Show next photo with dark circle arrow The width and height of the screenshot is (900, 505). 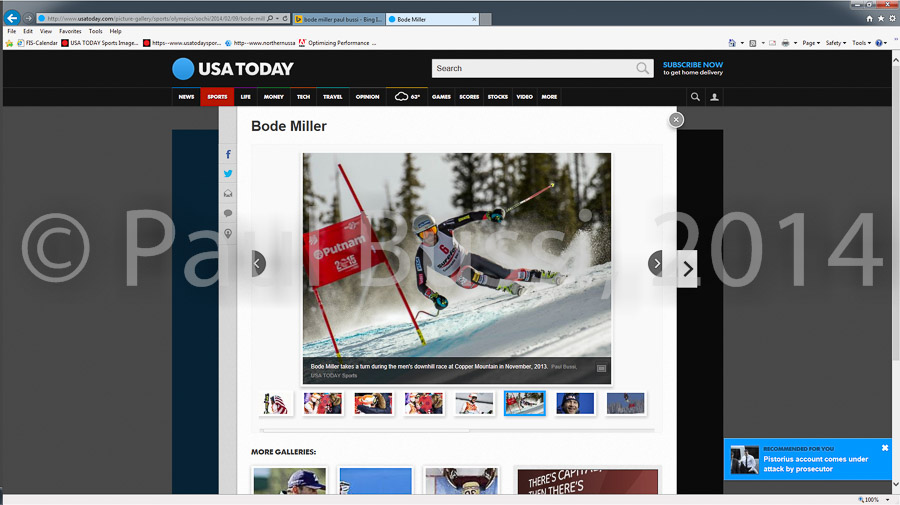coord(656,263)
